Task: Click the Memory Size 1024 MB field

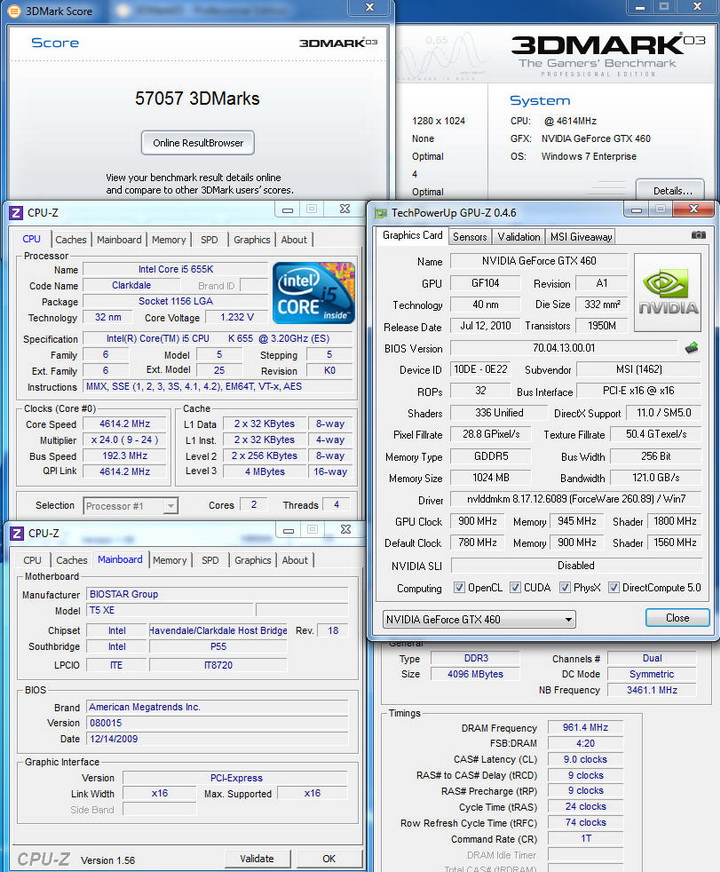Action: tap(490, 478)
